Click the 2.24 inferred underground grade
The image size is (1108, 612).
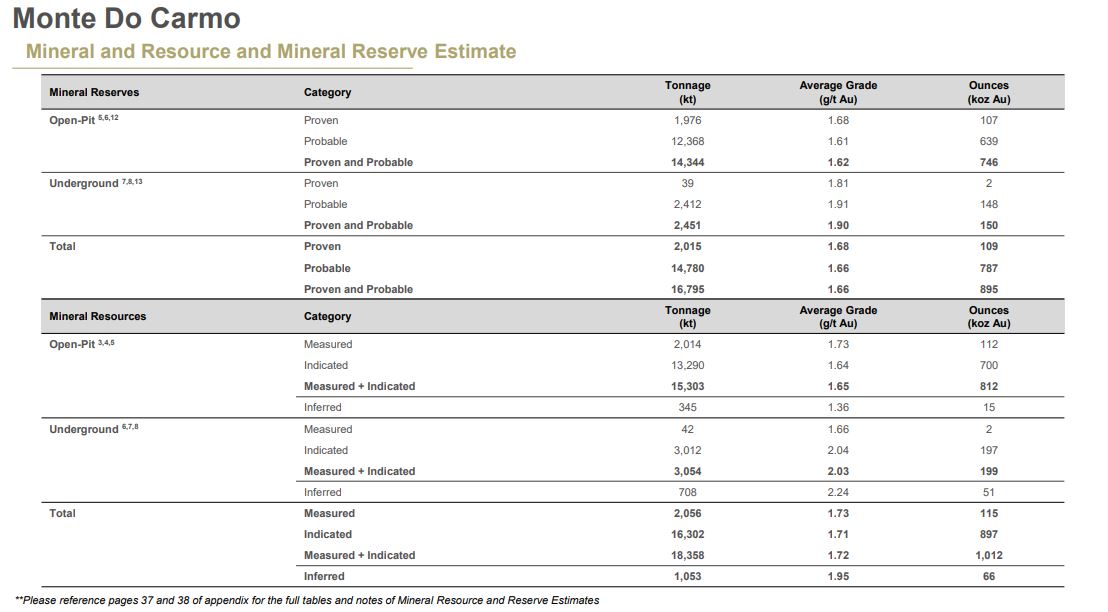click(x=838, y=493)
